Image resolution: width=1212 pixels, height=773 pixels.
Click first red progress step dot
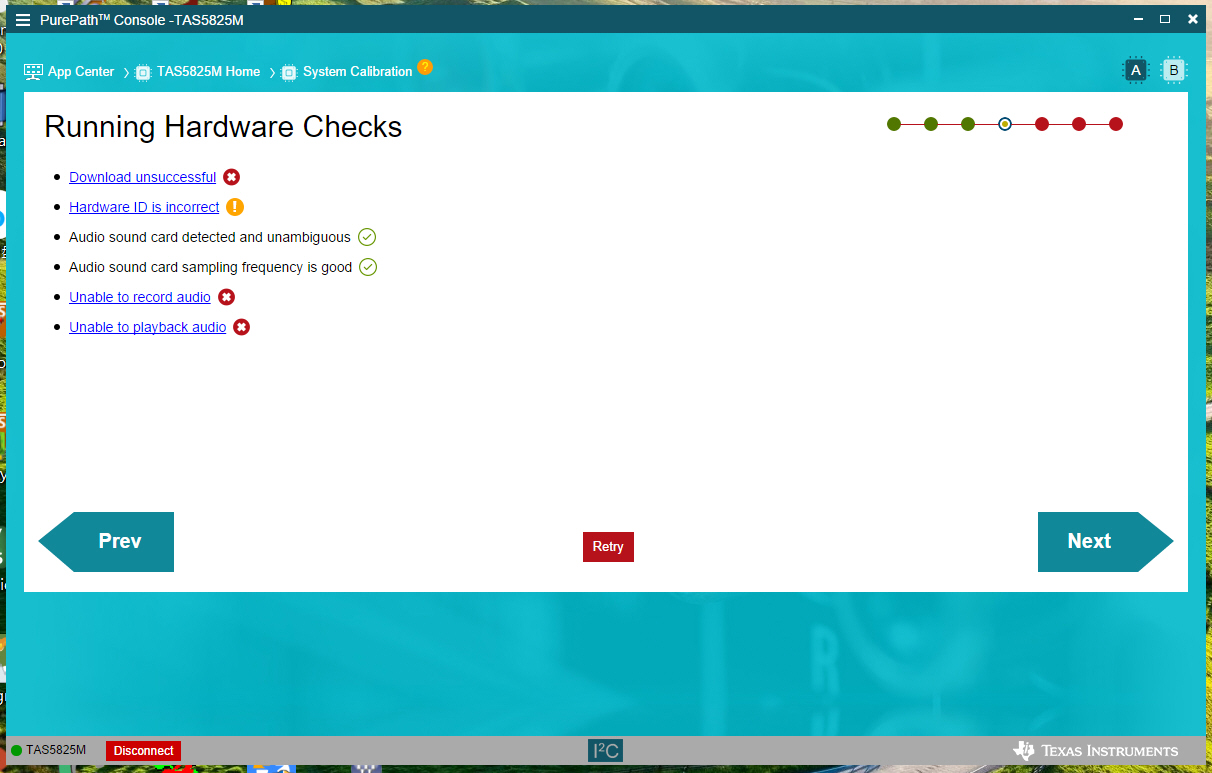point(1042,124)
